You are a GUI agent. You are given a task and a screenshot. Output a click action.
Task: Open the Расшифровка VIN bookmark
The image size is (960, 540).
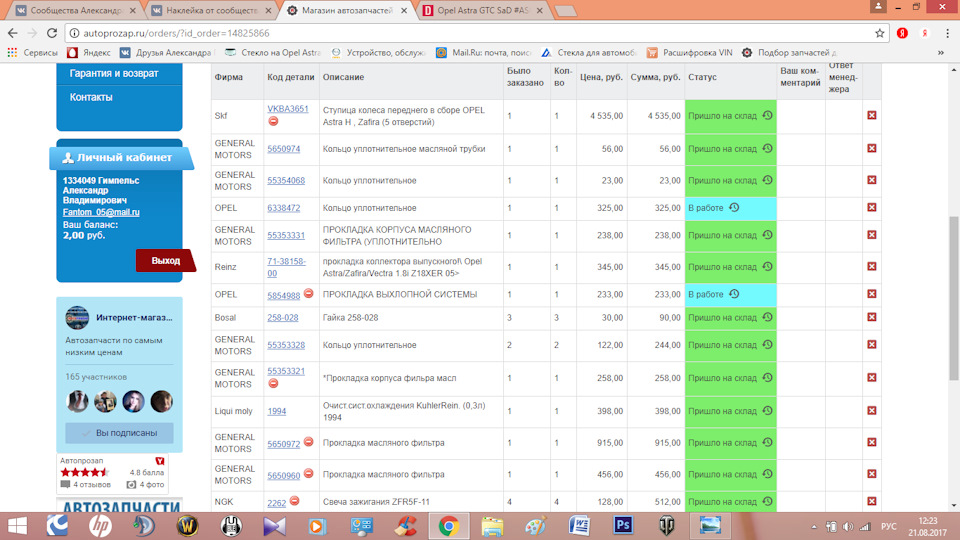[690, 53]
